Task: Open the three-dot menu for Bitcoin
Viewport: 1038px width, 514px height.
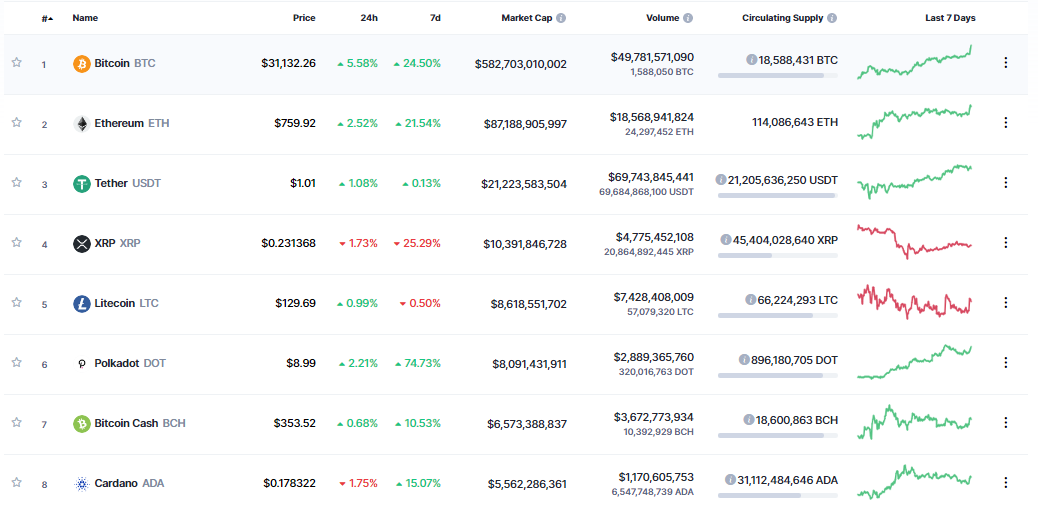Action: (1006, 63)
